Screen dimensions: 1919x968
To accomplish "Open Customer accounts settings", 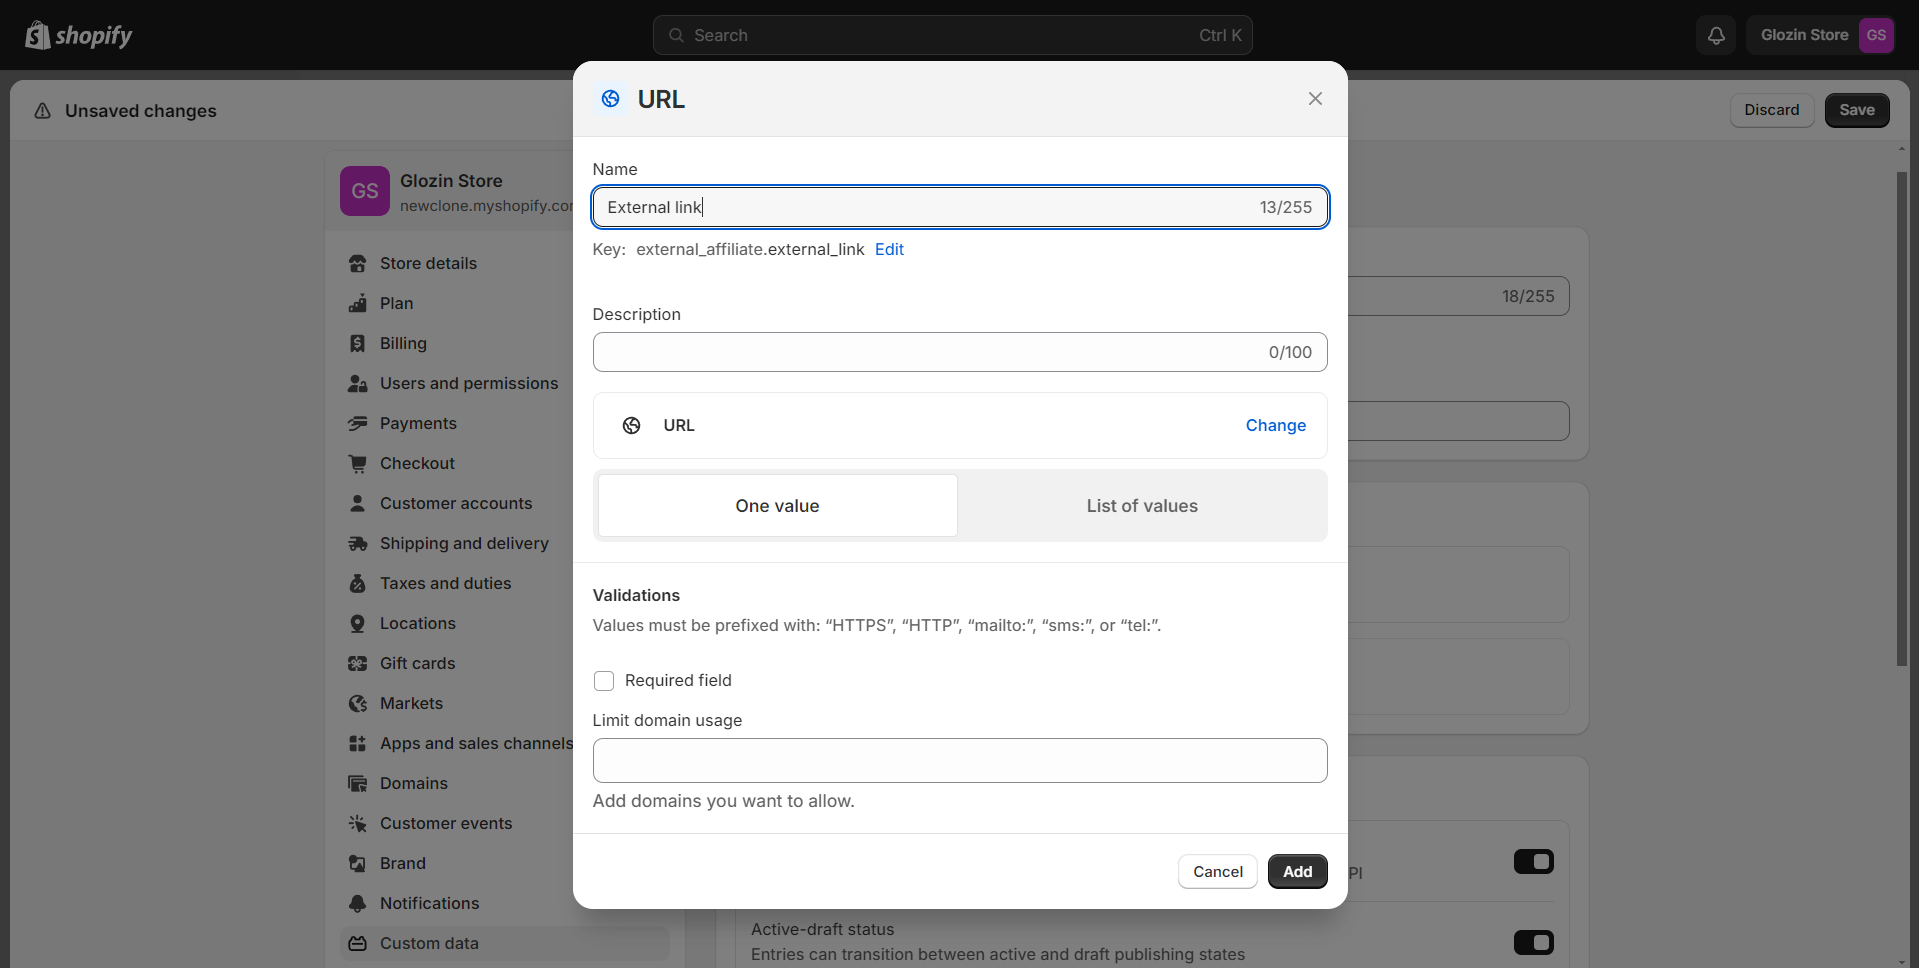I will (x=456, y=504).
